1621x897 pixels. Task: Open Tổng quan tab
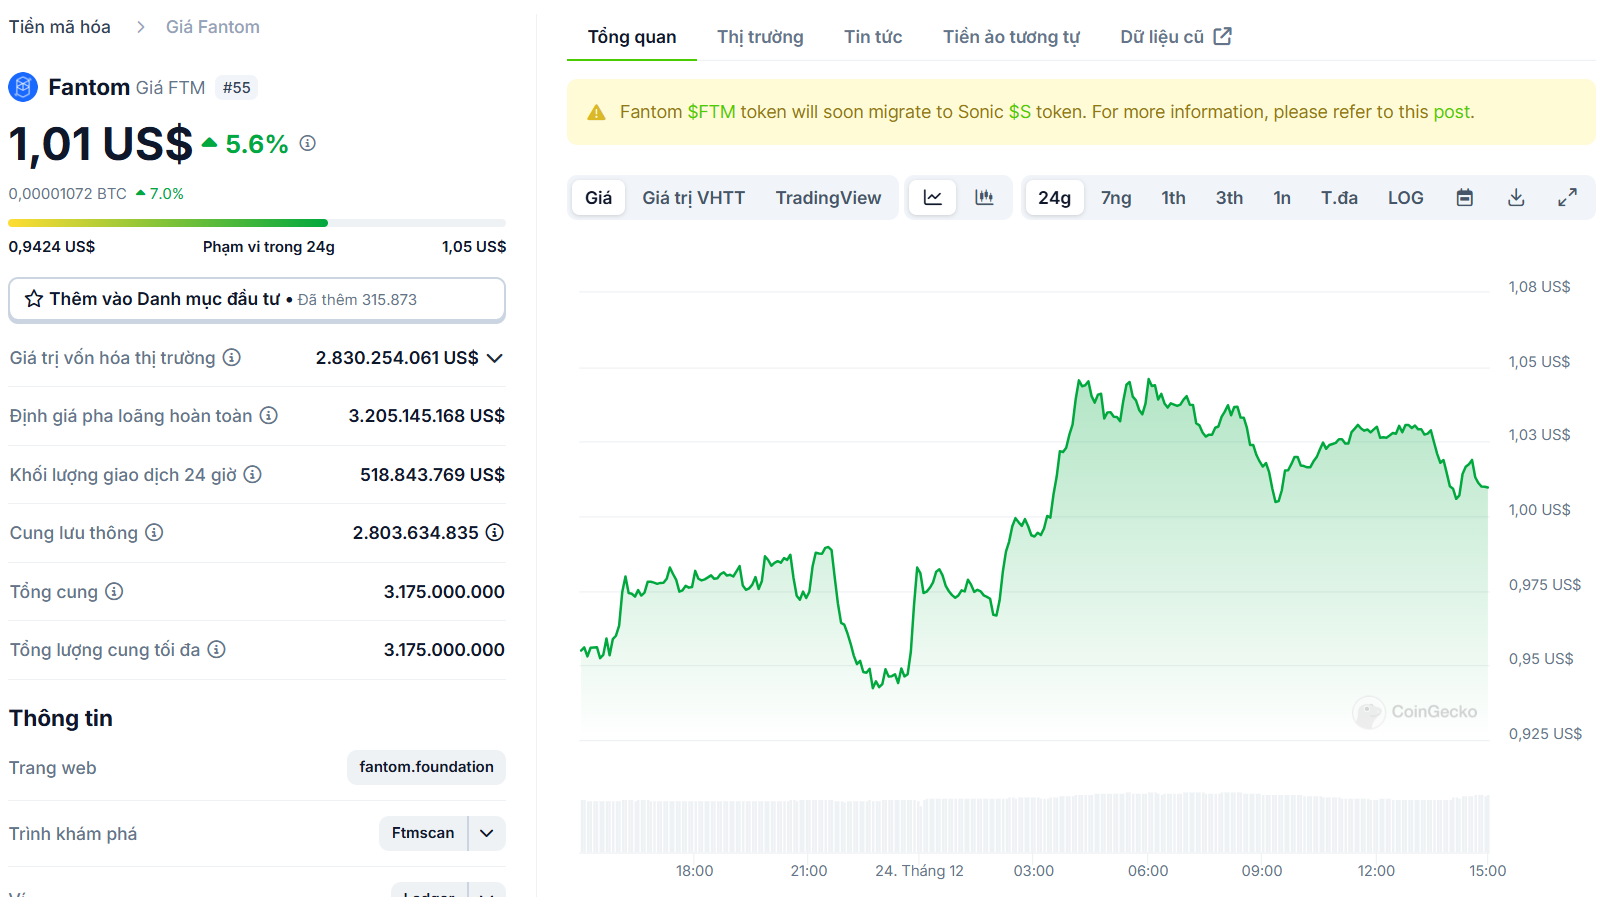click(x=632, y=37)
